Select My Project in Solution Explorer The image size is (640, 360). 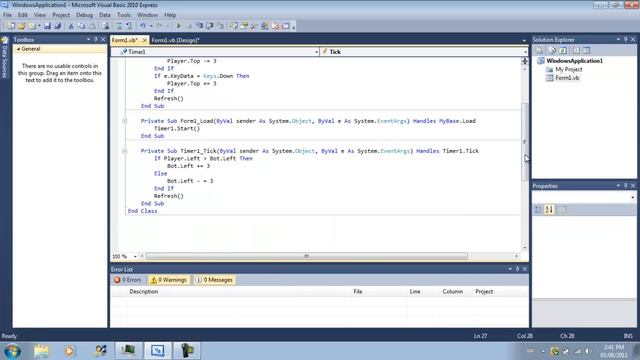click(x=569, y=69)
